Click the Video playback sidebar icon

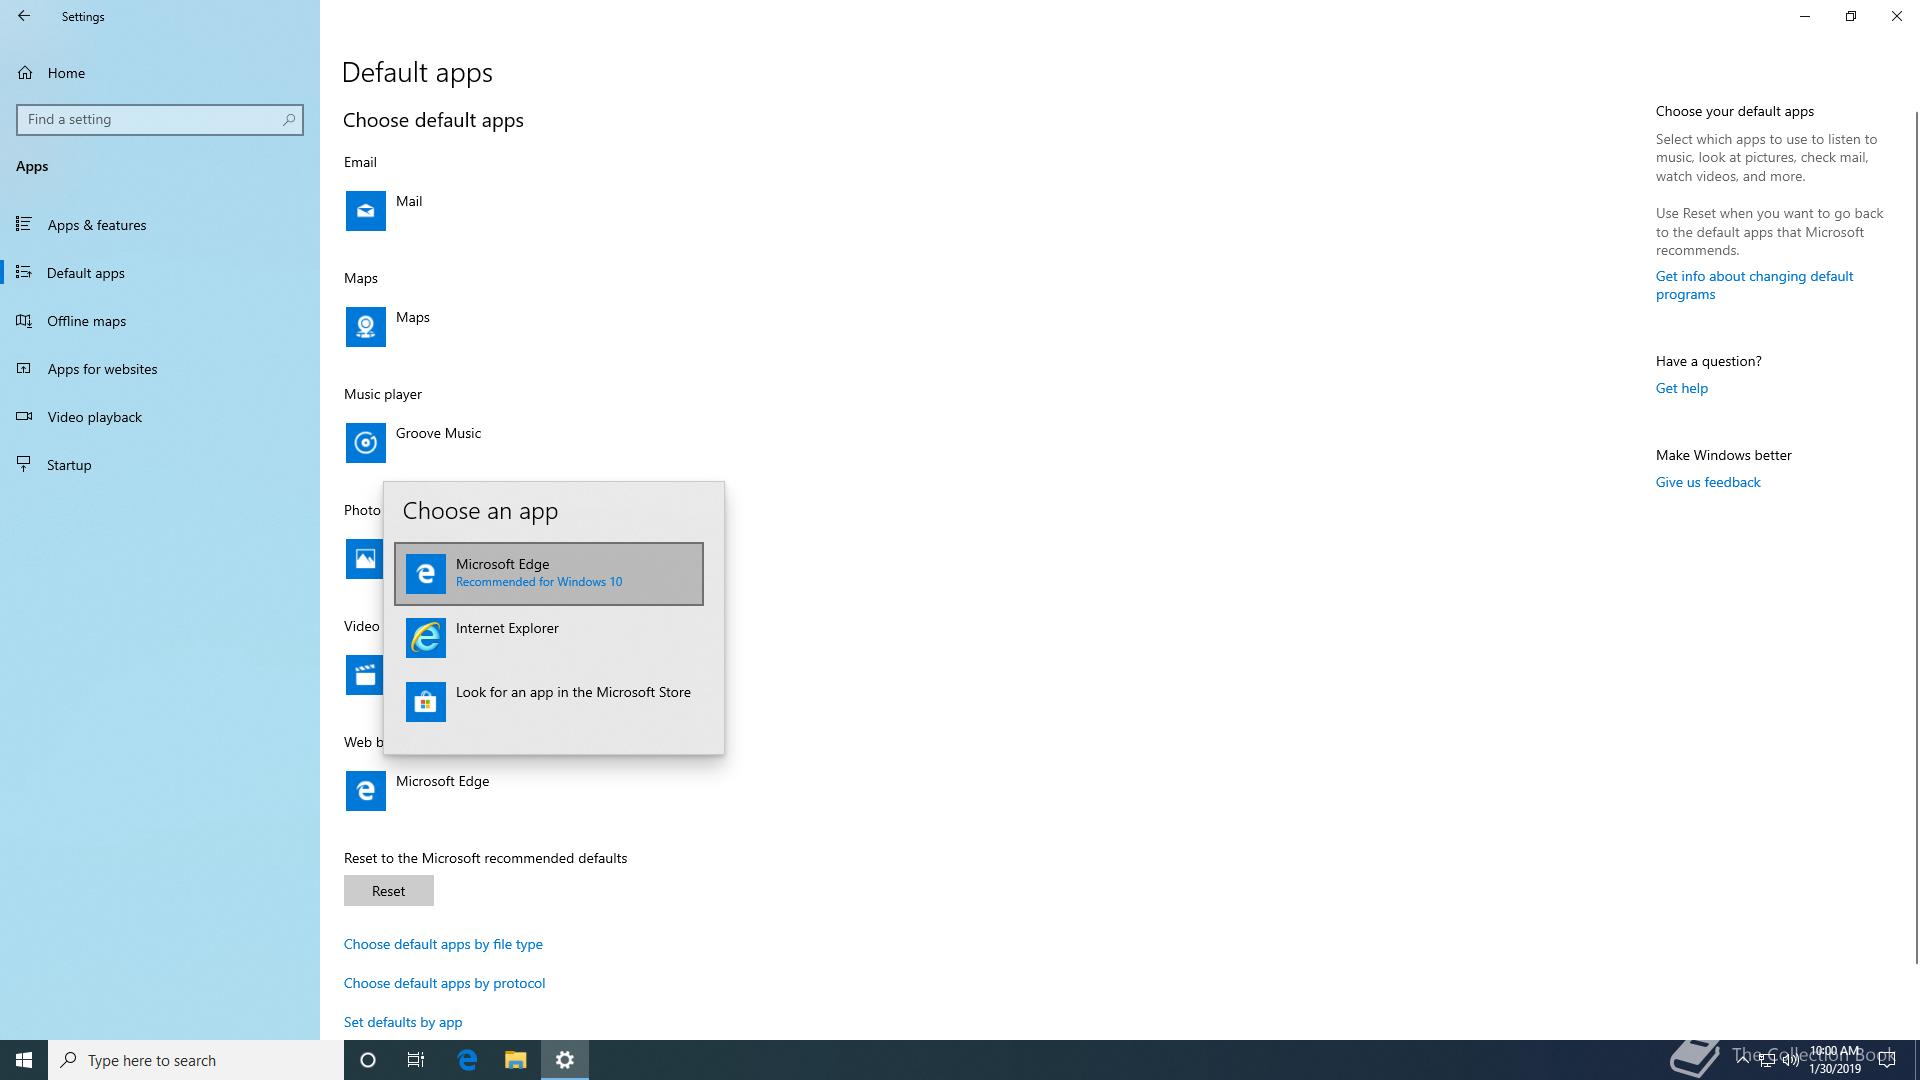24,416
